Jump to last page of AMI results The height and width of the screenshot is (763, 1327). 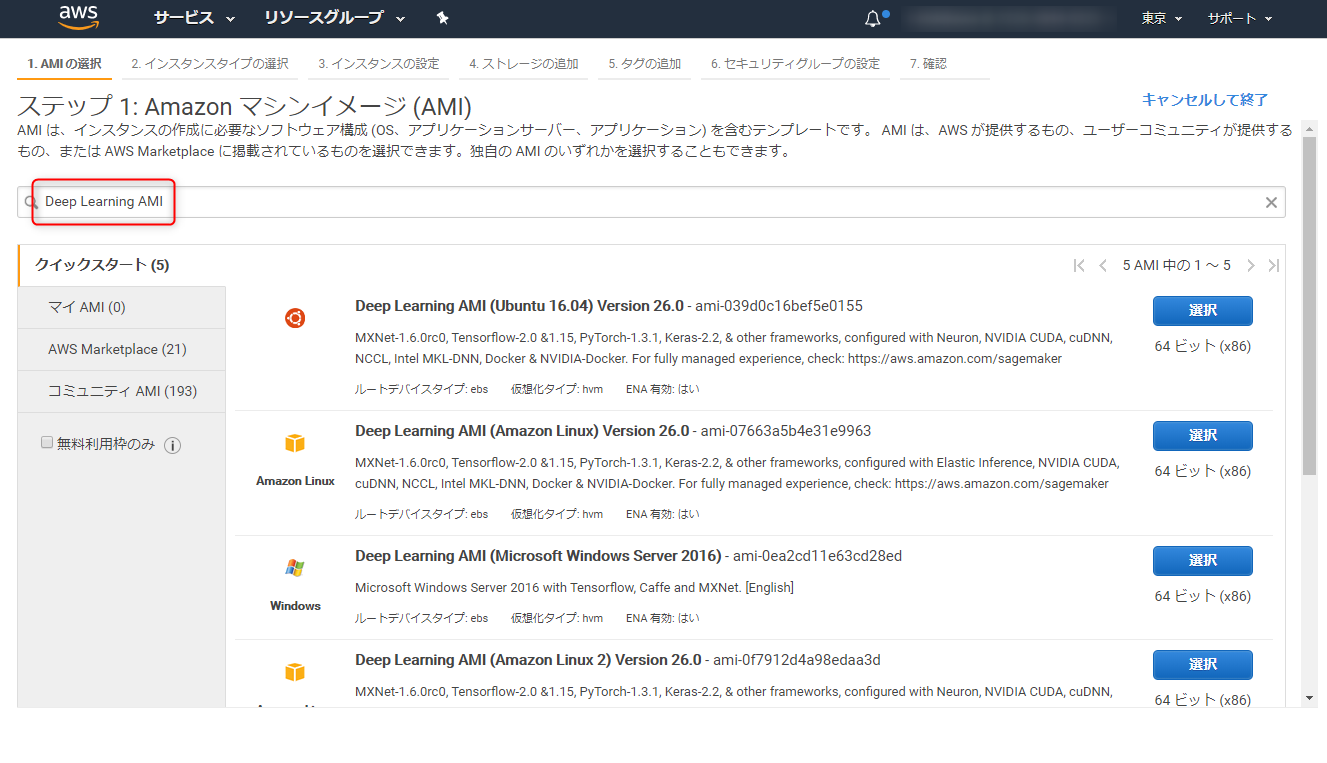1273,265
